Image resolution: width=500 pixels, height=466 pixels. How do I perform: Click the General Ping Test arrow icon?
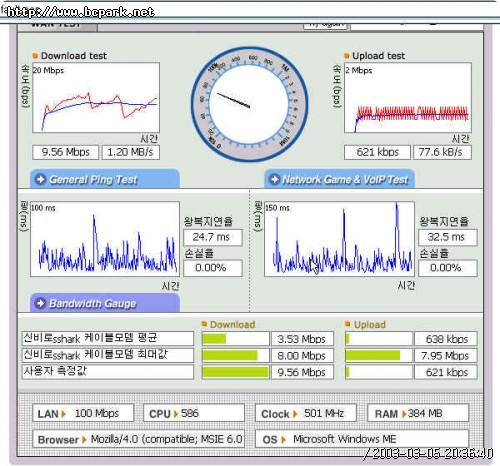[x=40, y=179]
